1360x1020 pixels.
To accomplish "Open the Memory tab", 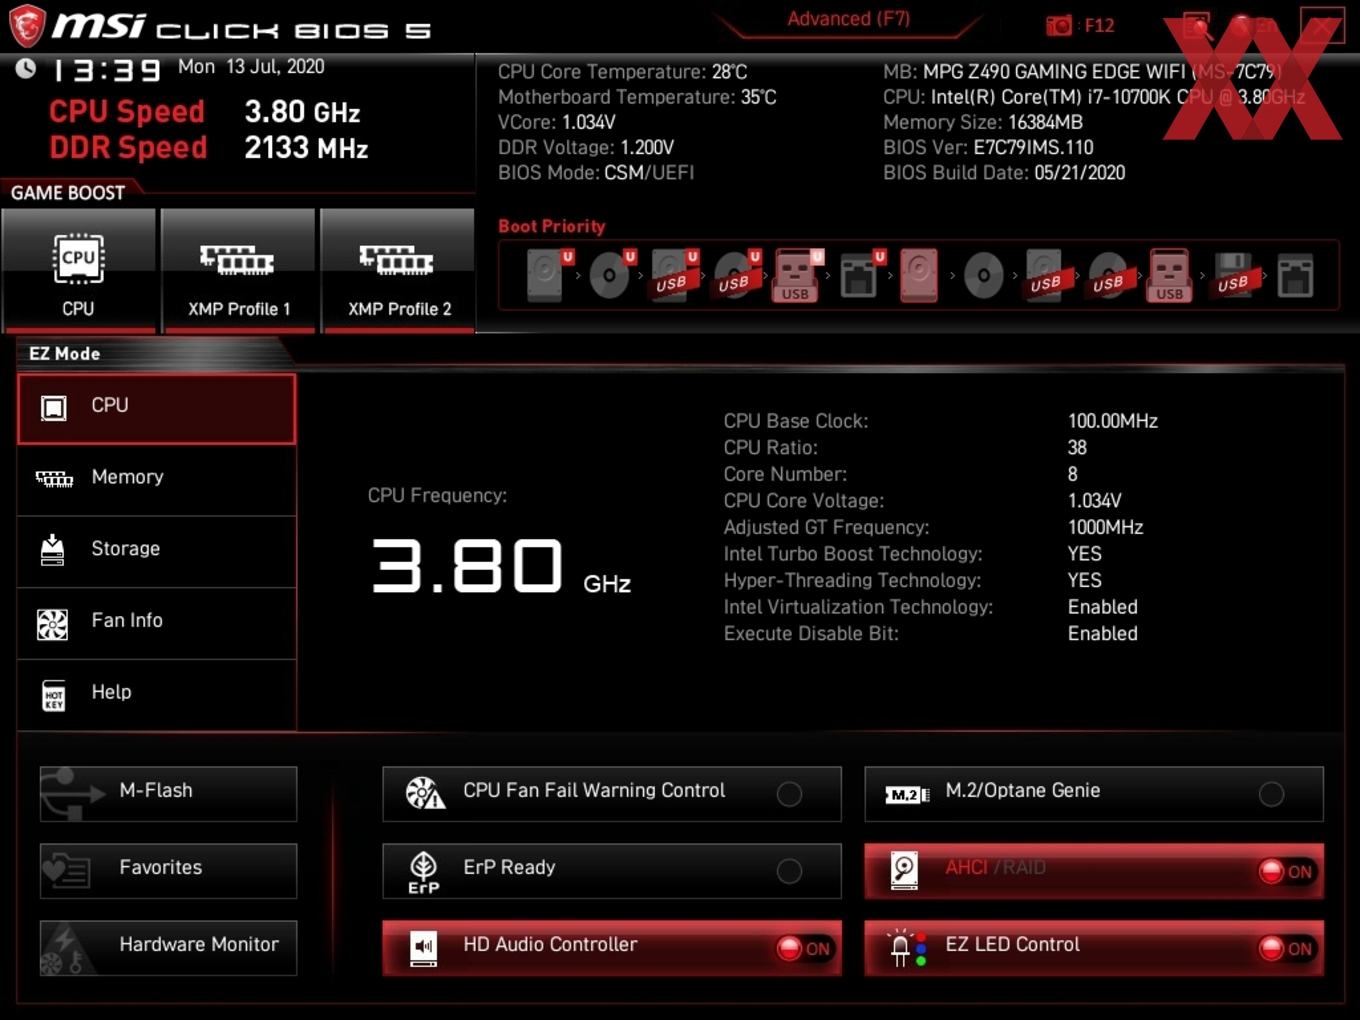I will click(x=156, y=480).
